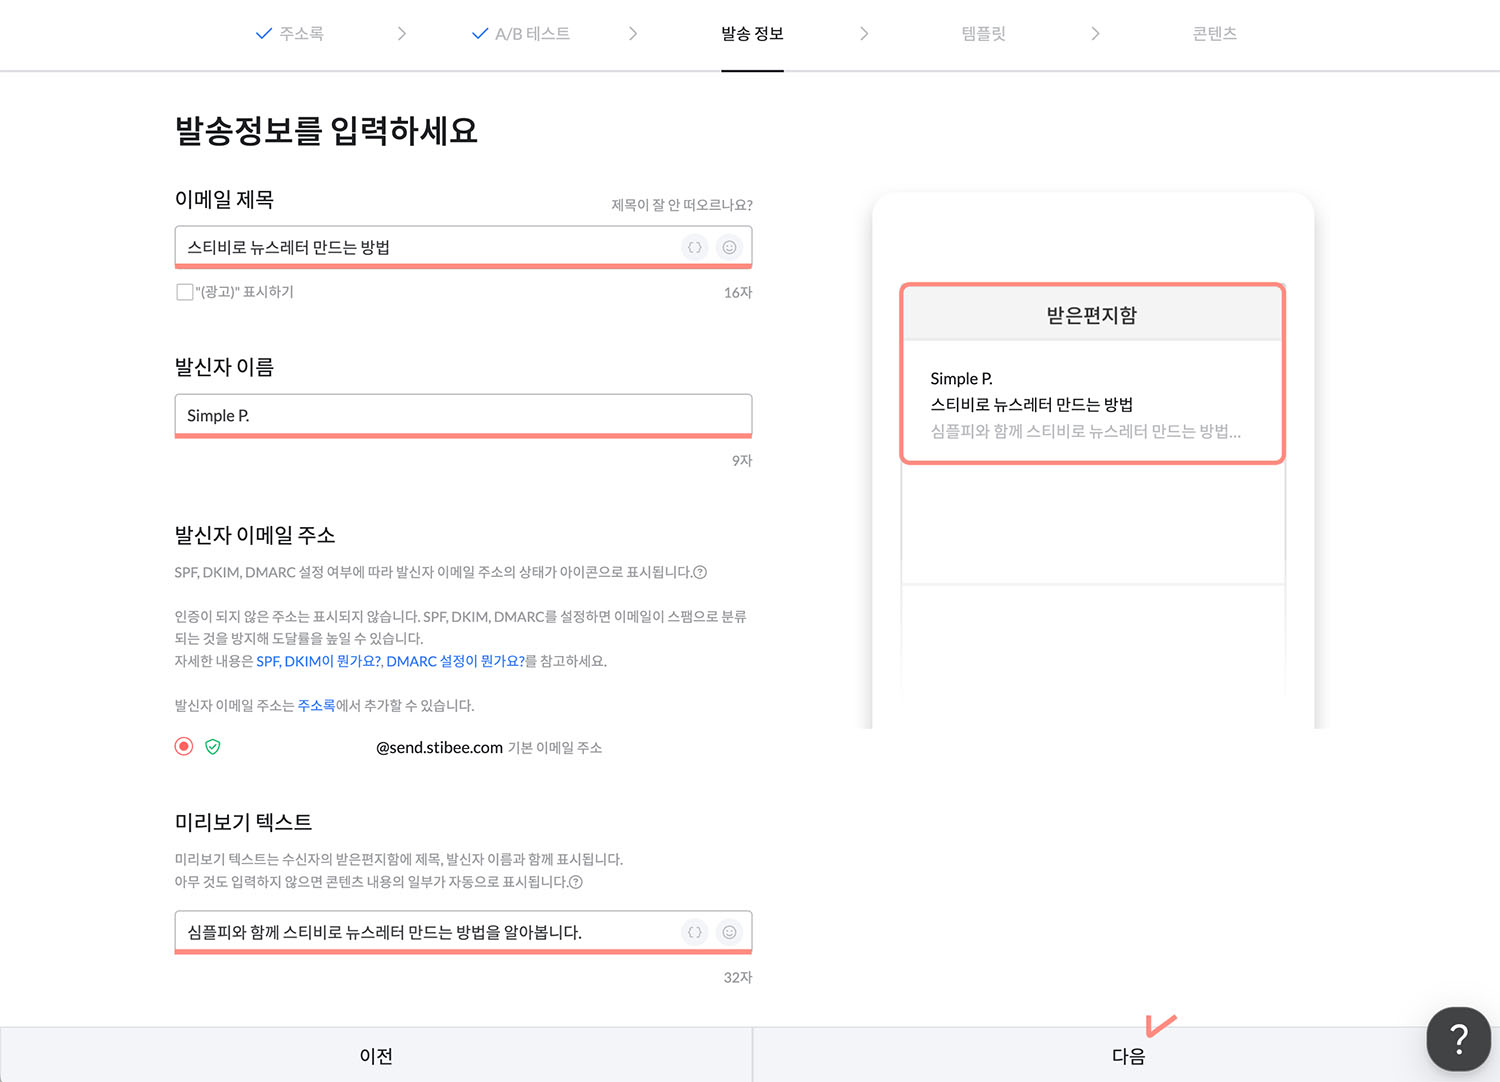Go to the 주소록 step tab
1500x1082 pixels.
(290, 34)
